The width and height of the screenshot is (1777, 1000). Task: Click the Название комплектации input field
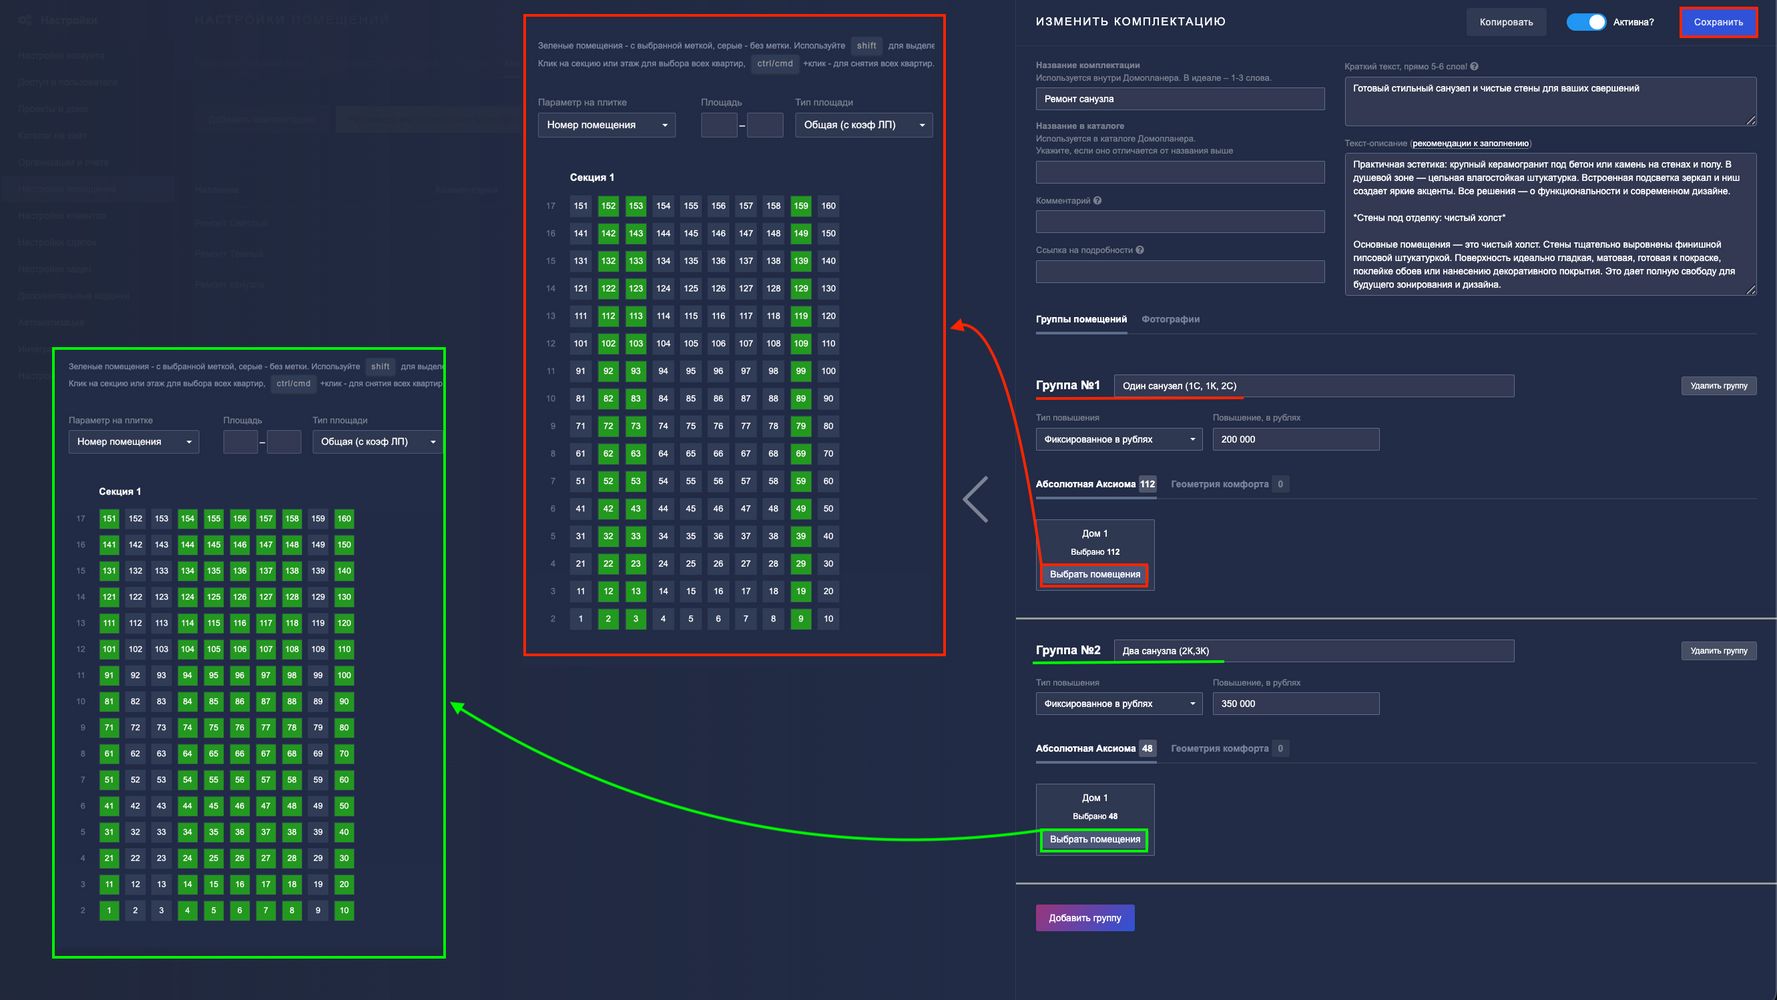(x=1179, y=99)
